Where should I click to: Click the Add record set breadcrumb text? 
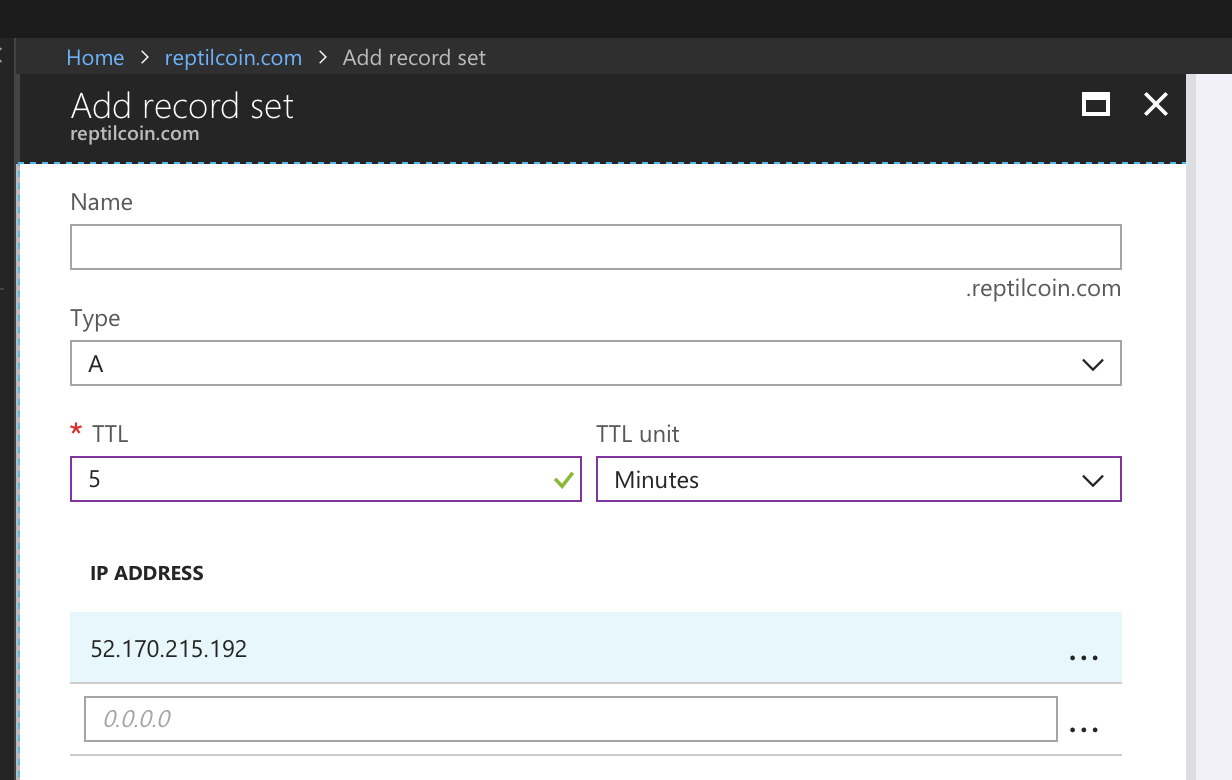coord(414,58)
